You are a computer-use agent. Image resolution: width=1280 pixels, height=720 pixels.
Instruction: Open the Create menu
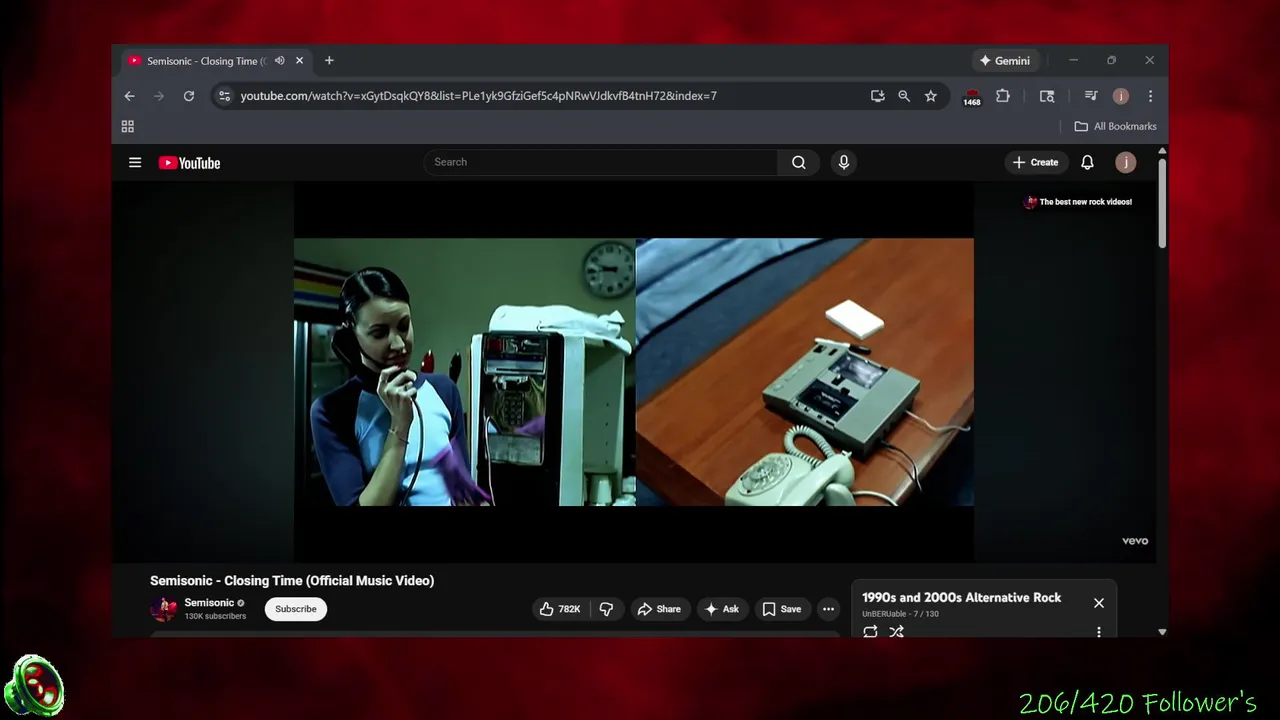tap(1035, 162)
